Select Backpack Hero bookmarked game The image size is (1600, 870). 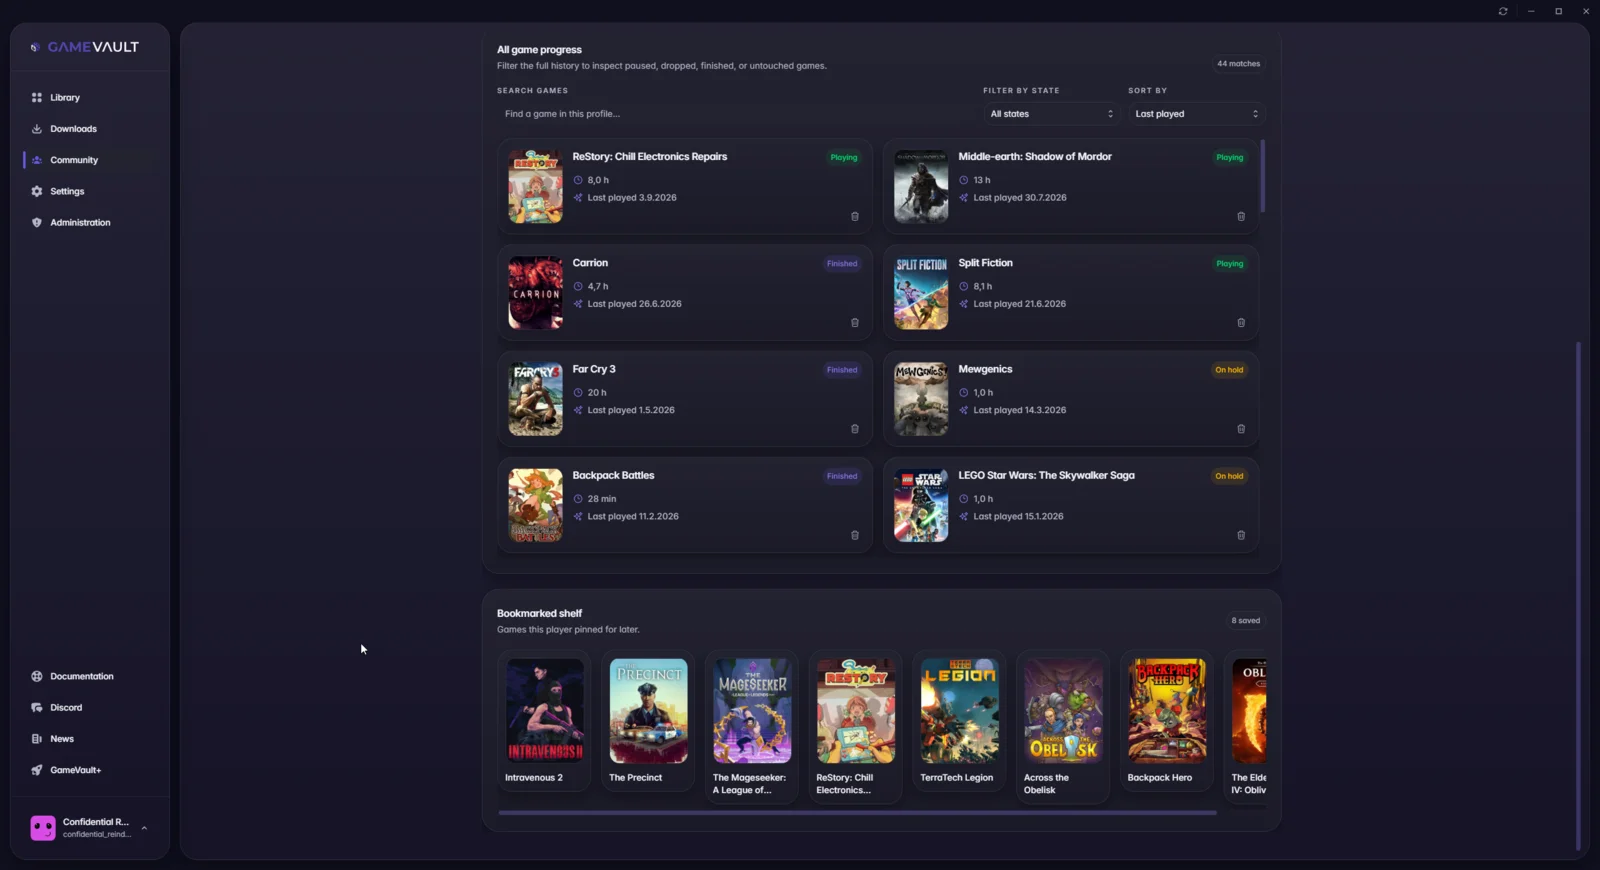[x=1167, y=721]
